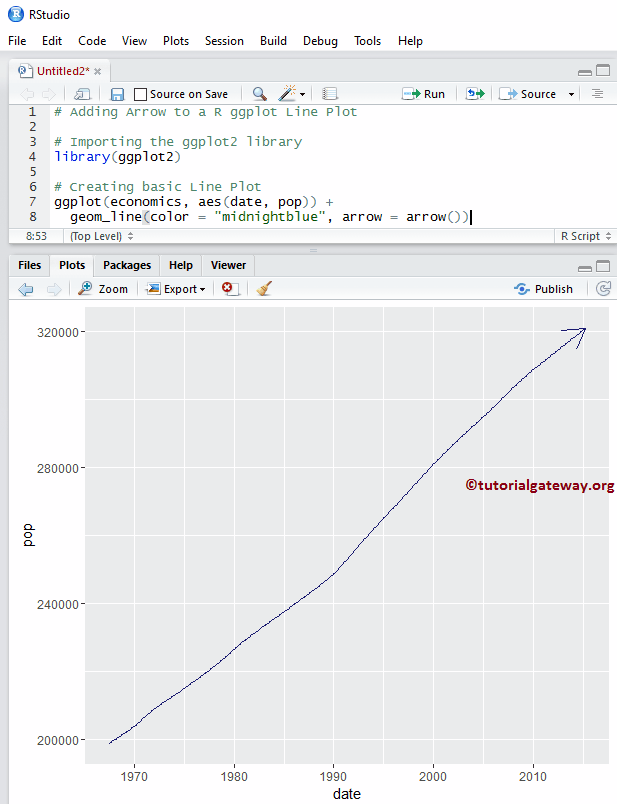This screenshot has height=804, width=617.
Task: Open the code tools magic wand
Action: [287, 93]
